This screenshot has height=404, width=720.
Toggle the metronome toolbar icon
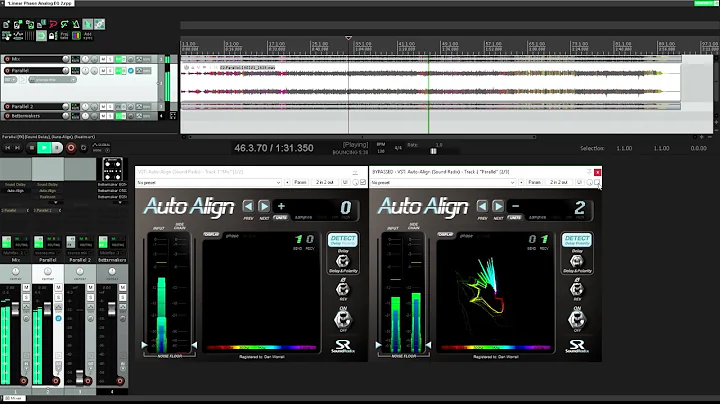point(76,24)
